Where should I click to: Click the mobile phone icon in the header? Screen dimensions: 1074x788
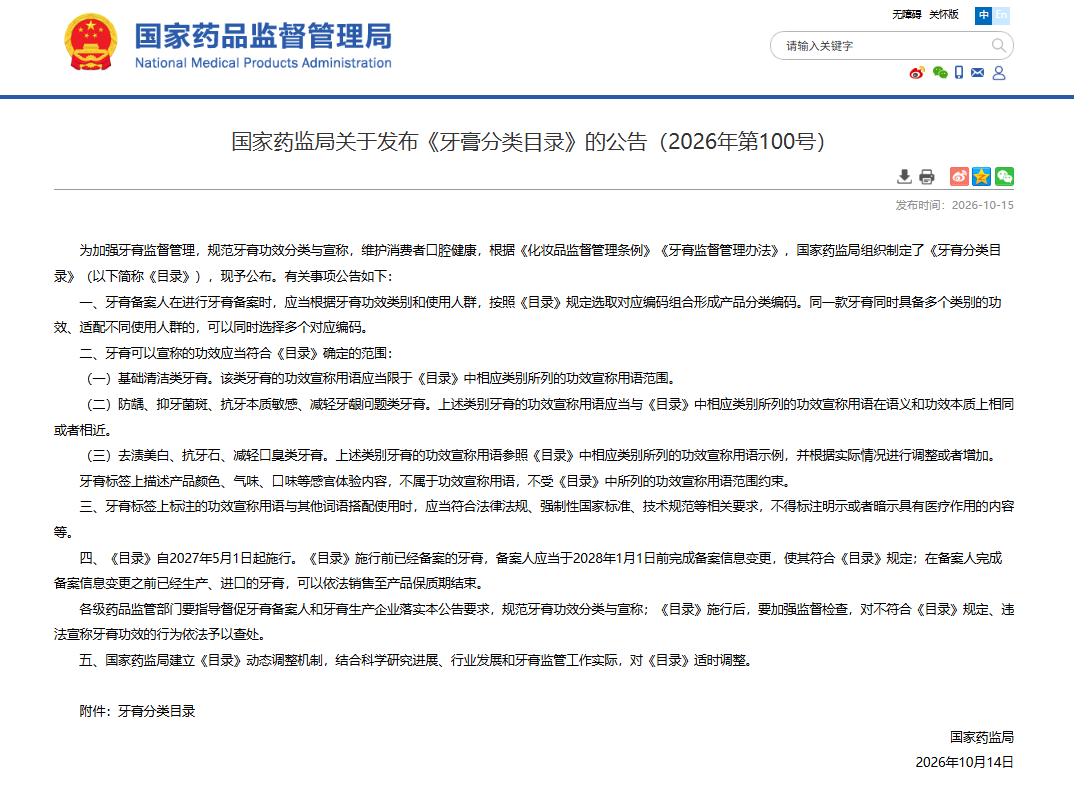(x=959, y=73)
